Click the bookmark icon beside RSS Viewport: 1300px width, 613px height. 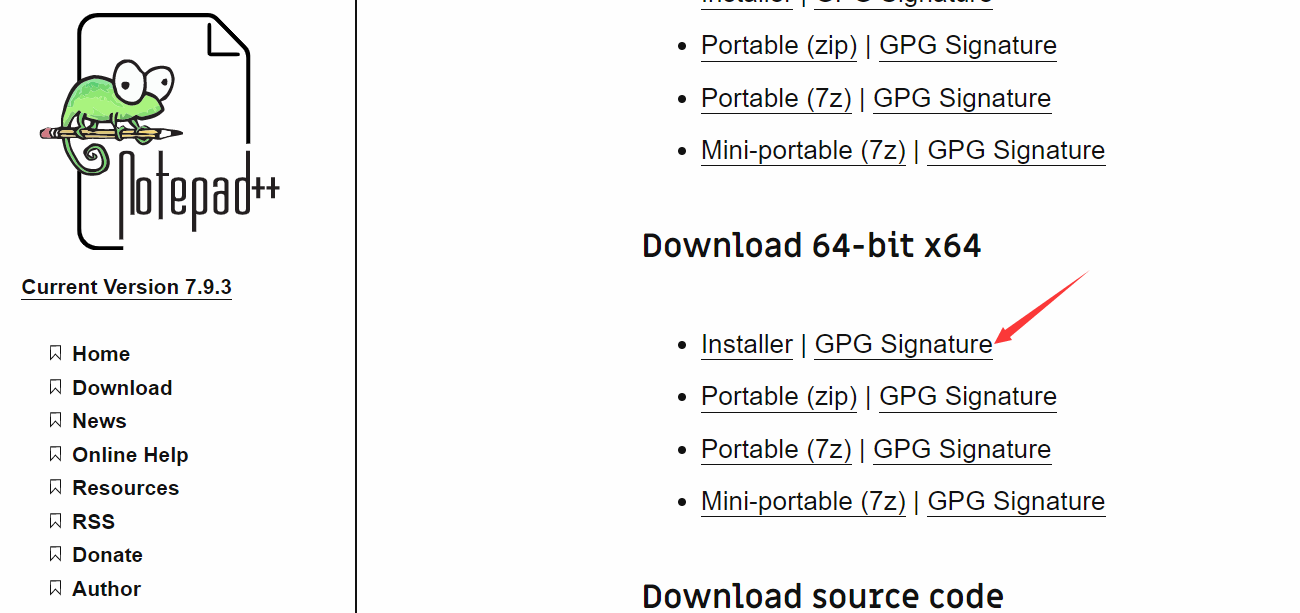(55, 521)
